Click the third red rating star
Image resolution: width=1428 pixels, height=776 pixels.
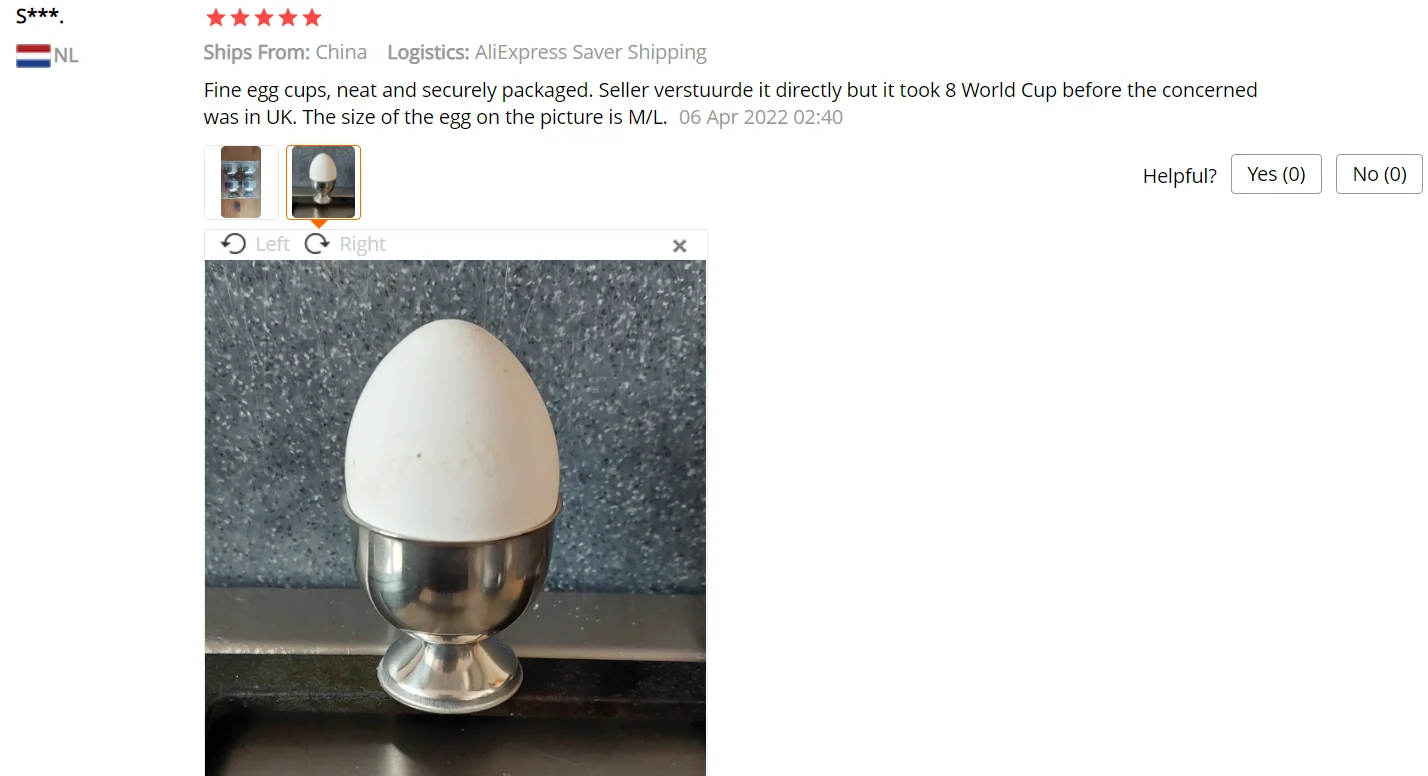(264, 17)
